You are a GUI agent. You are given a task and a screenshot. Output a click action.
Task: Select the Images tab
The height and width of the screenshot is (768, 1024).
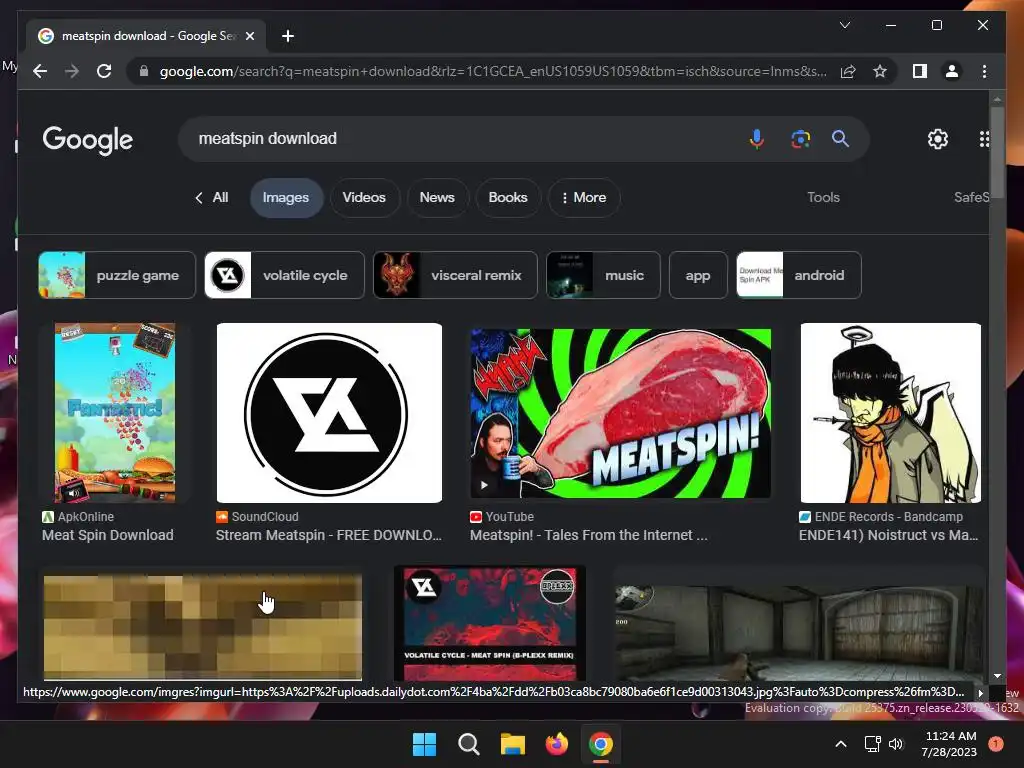pyautogui.click(x=286, y=197)
